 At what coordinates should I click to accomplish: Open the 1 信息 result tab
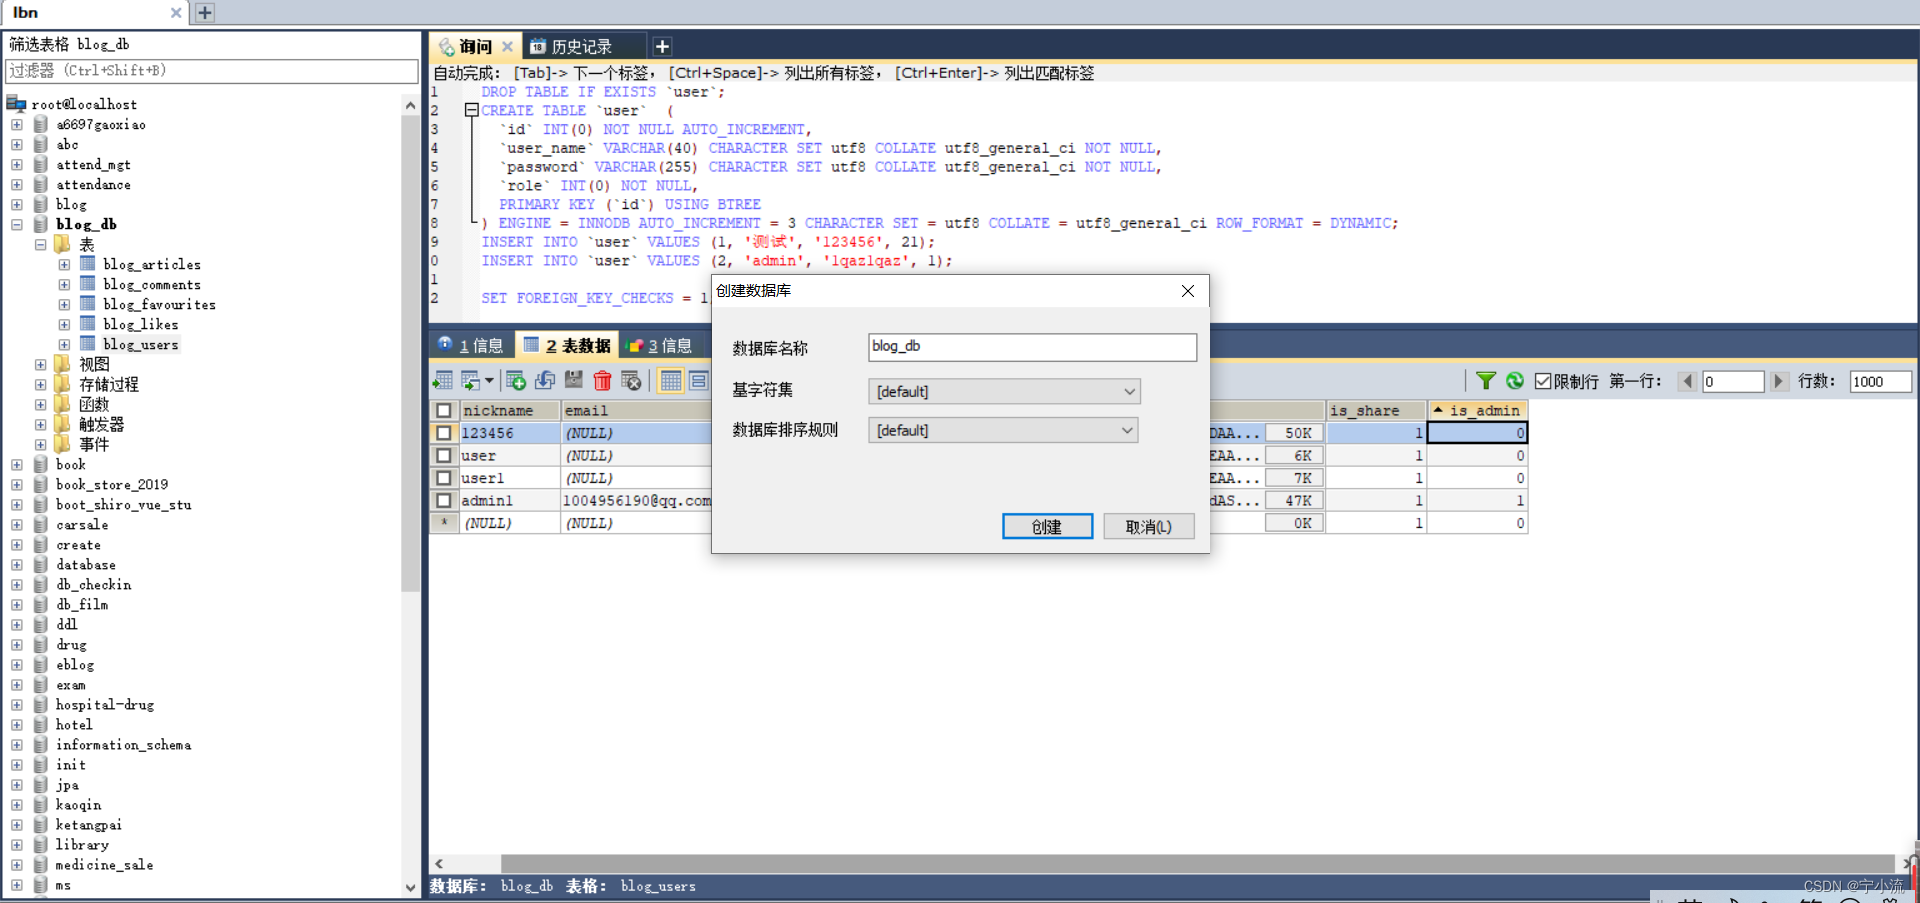(x=471, y=345)
